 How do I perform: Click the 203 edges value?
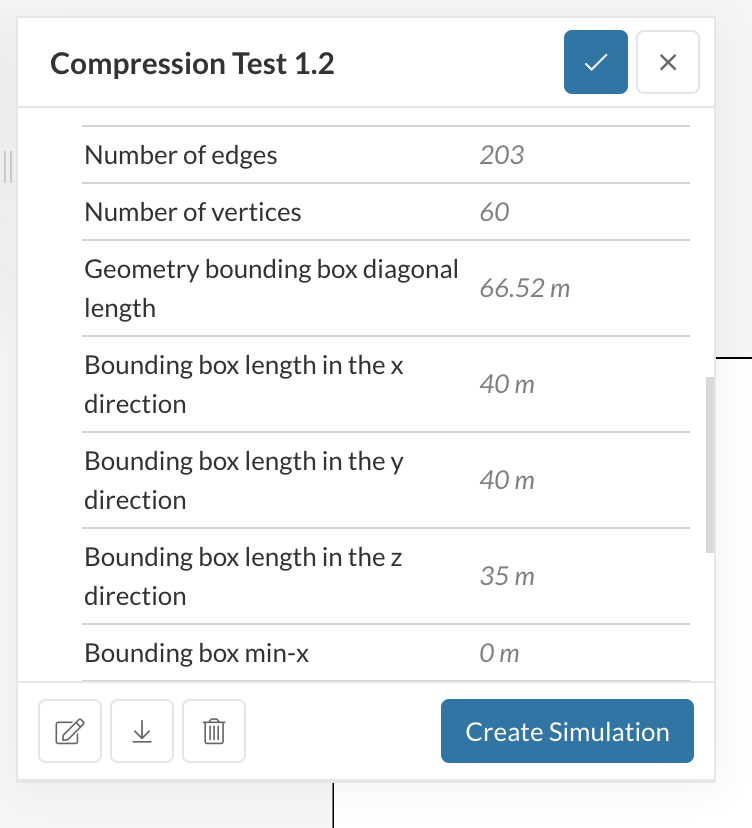coord(502,155)
